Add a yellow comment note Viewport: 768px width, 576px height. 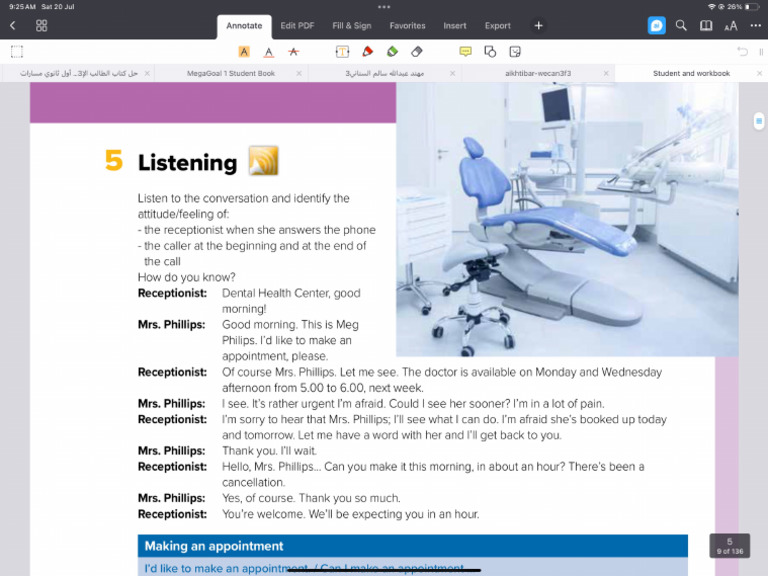coord(465,51)
